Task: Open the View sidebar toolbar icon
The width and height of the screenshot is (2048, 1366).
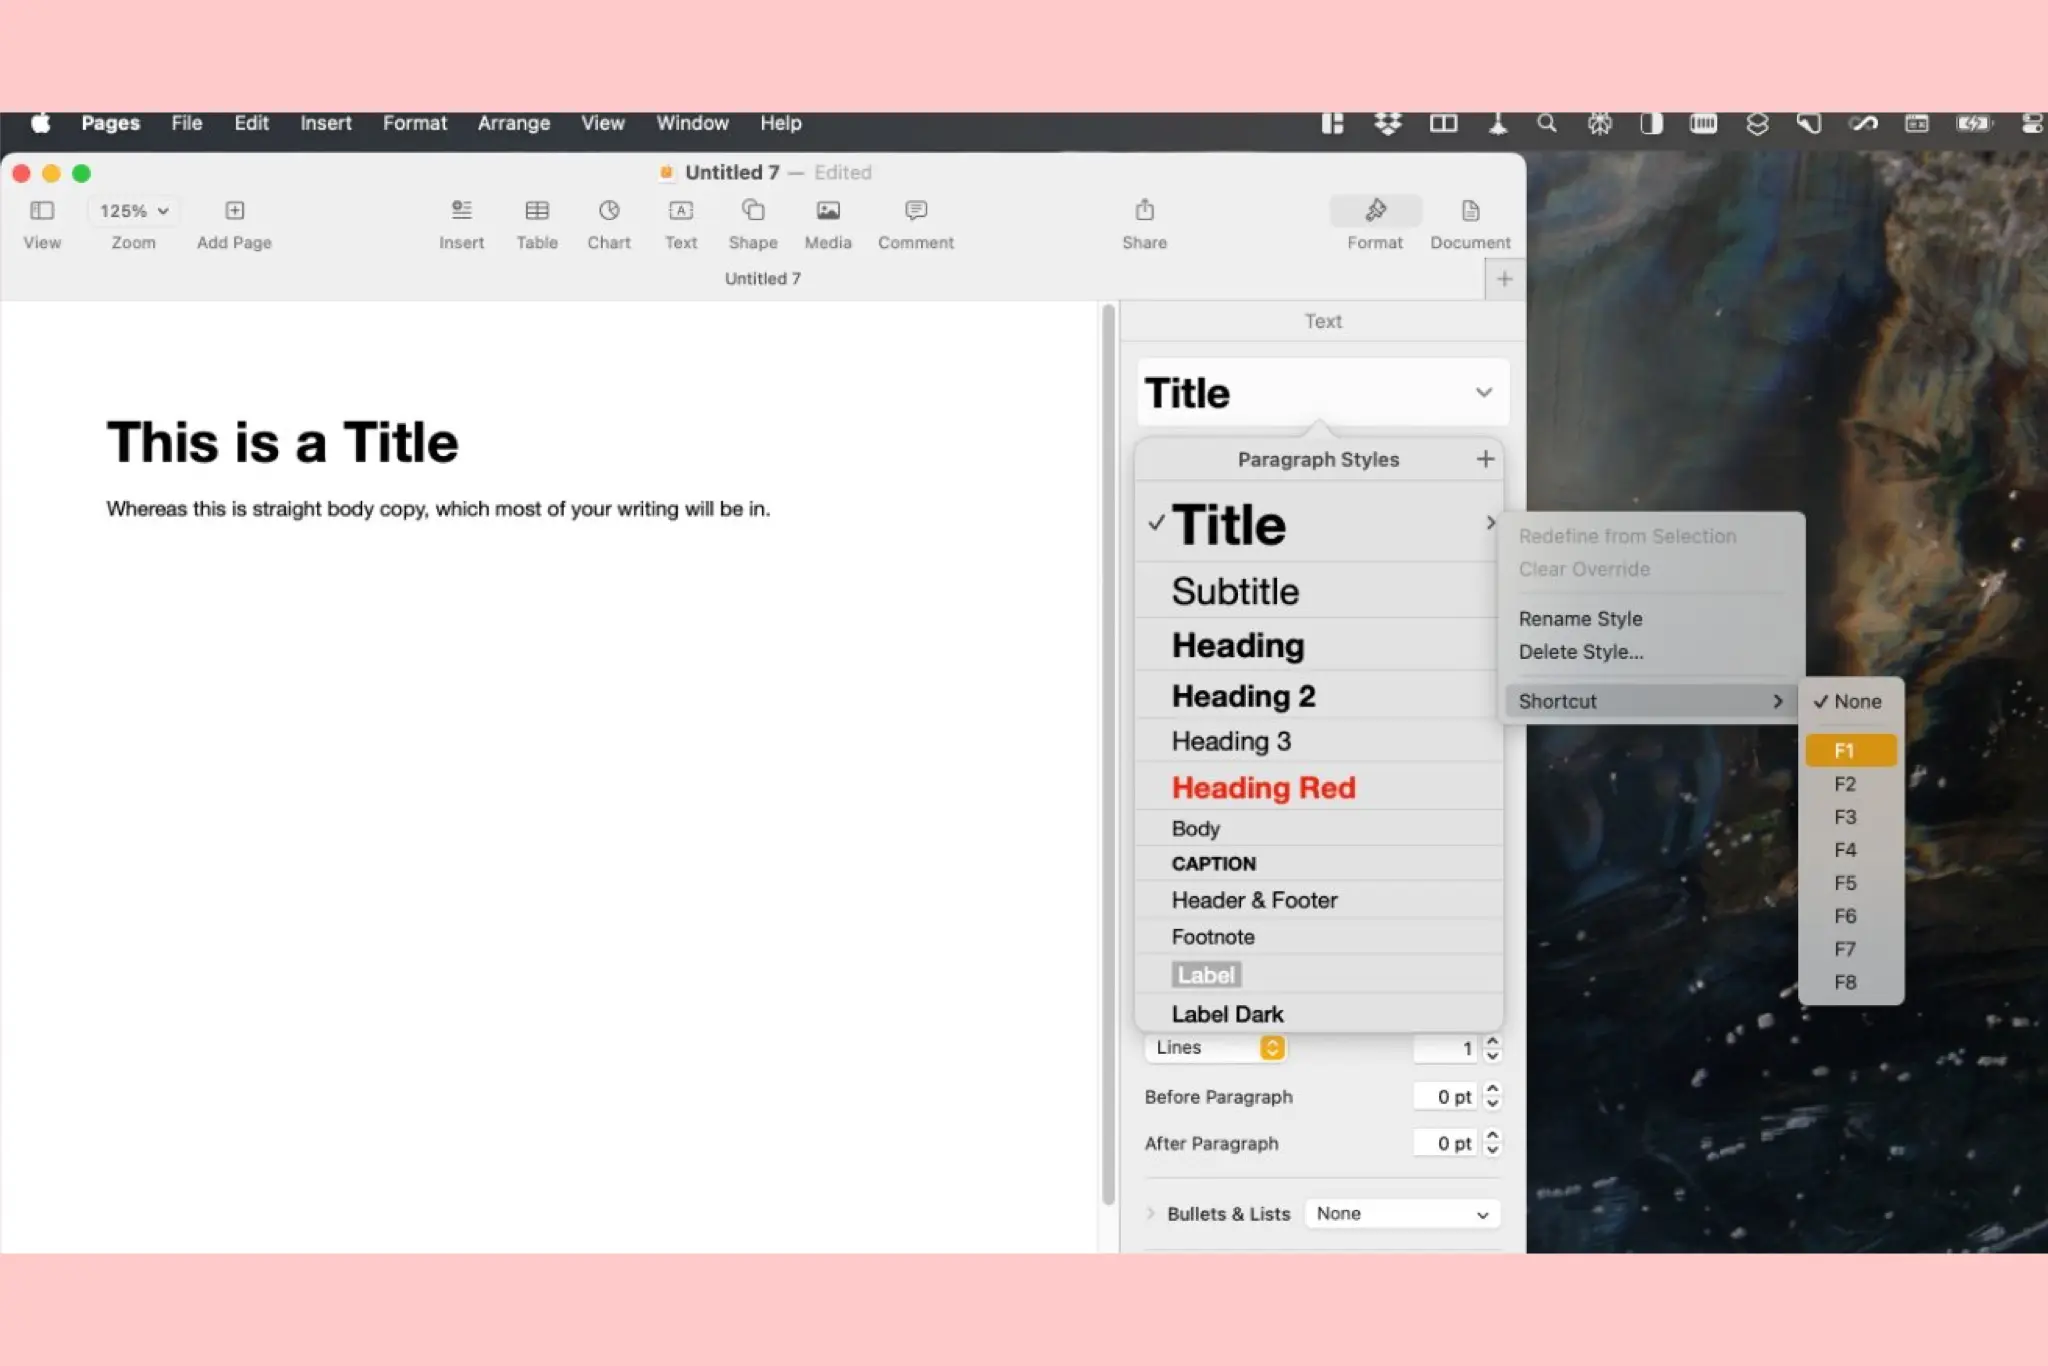Action: pos(42,211)
